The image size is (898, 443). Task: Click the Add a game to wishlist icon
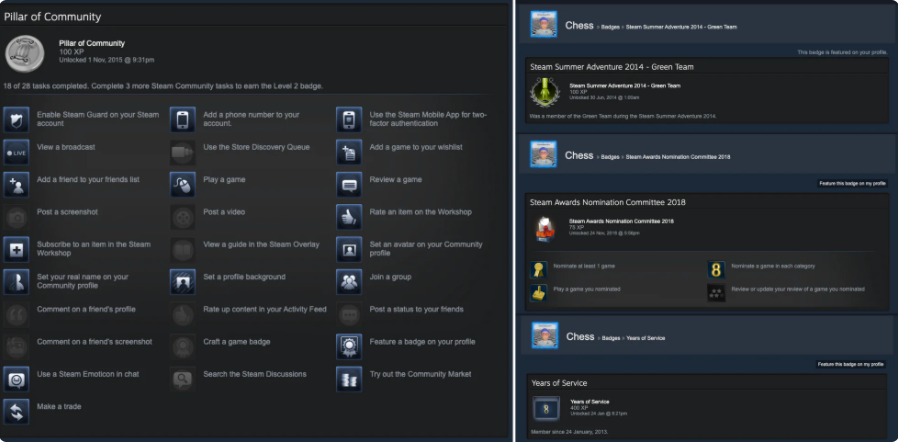pos(349,152)
